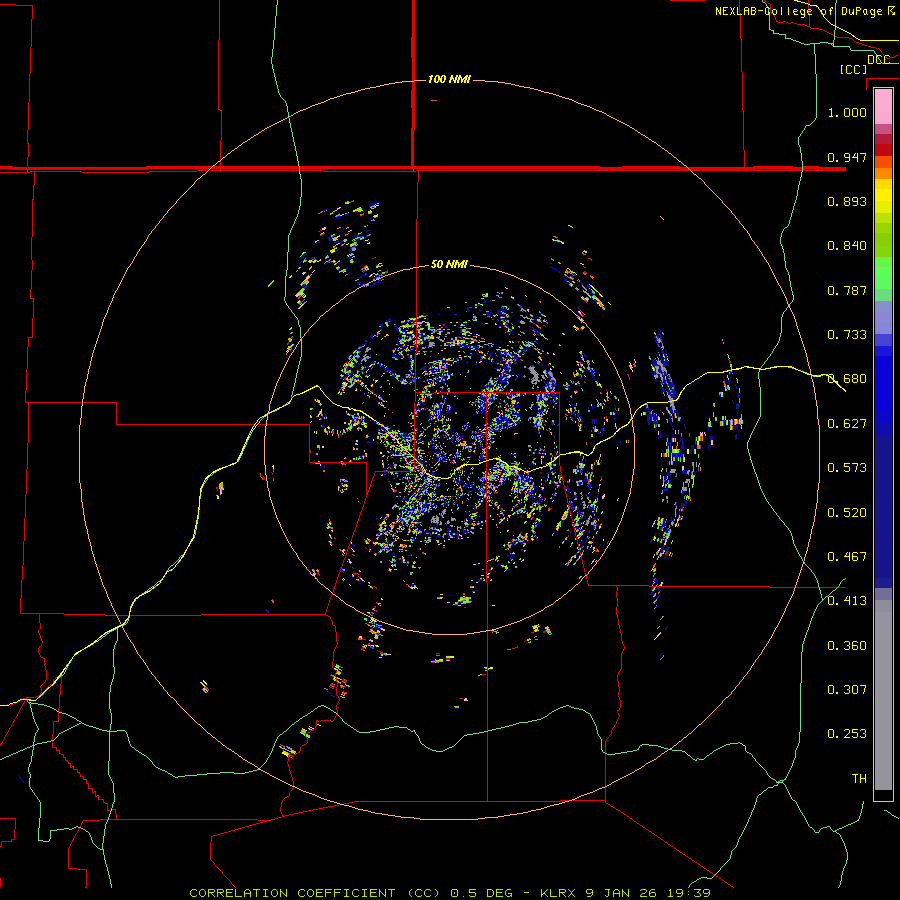Screen dimensions: 900x900
Task: Pick the large gray segment of the color bar
Action: click(883, 695)
